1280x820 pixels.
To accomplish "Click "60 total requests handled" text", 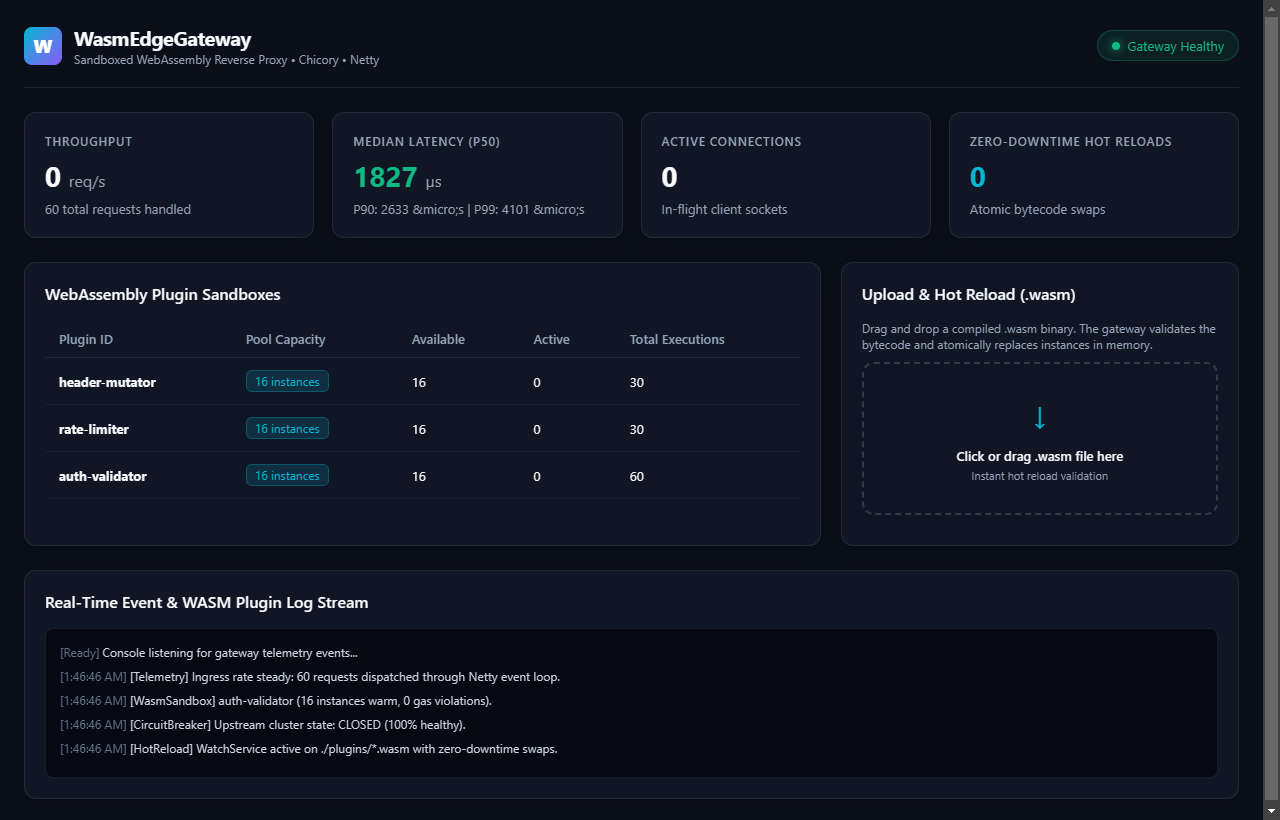I will coord(118,210).
